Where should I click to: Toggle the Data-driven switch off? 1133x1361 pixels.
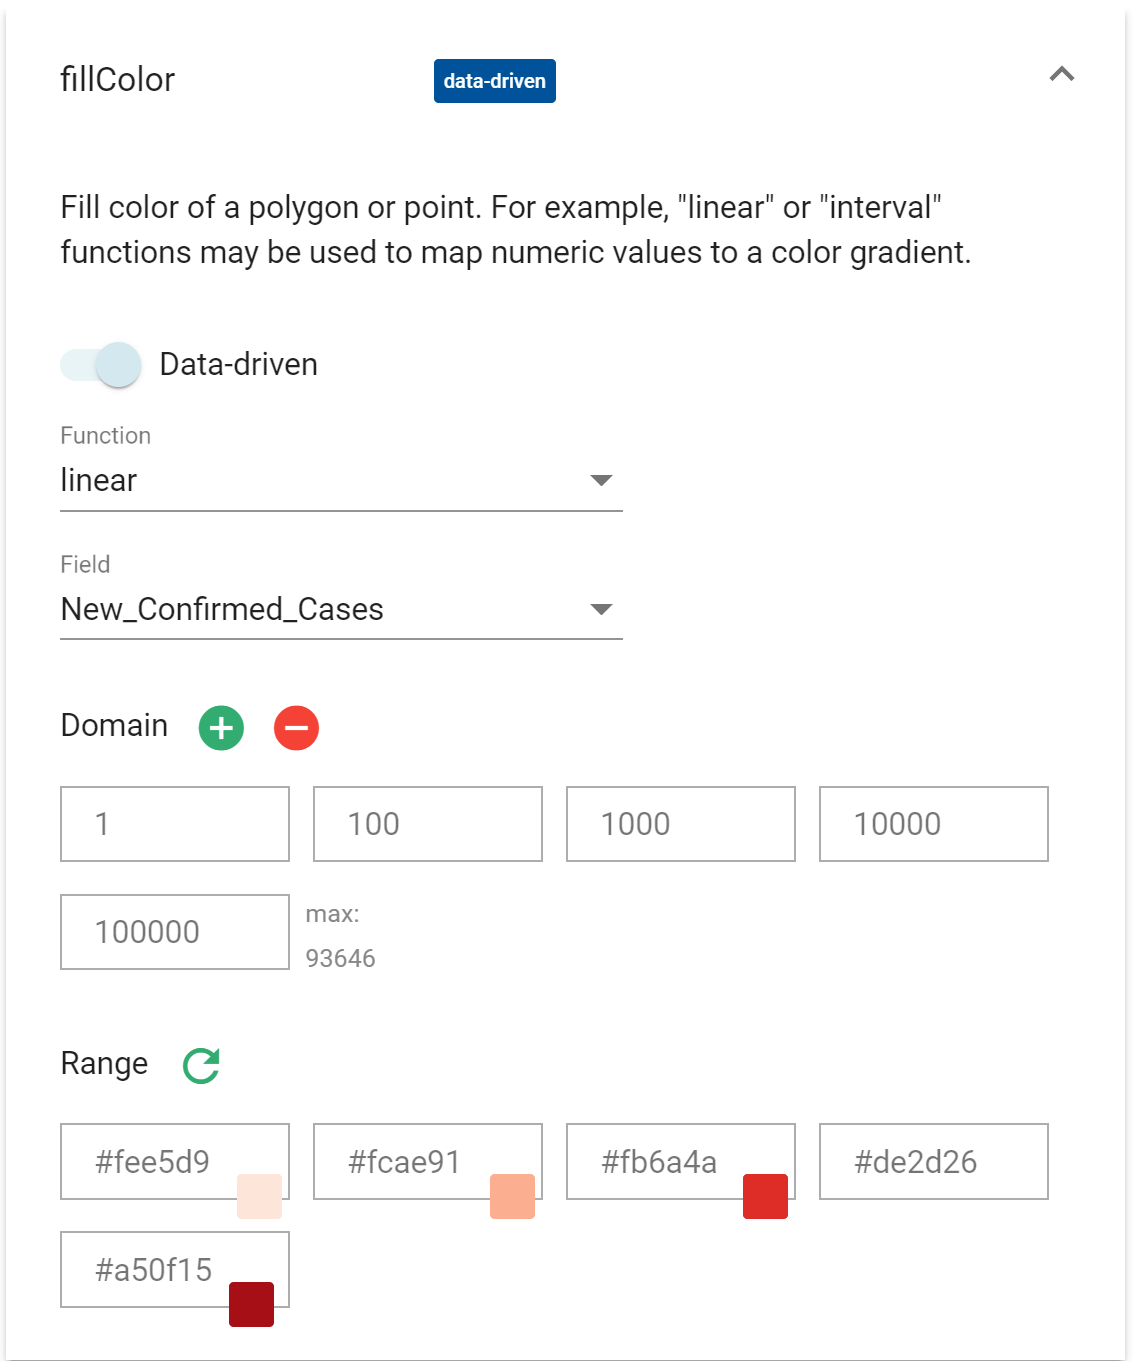tap(101, 365)
